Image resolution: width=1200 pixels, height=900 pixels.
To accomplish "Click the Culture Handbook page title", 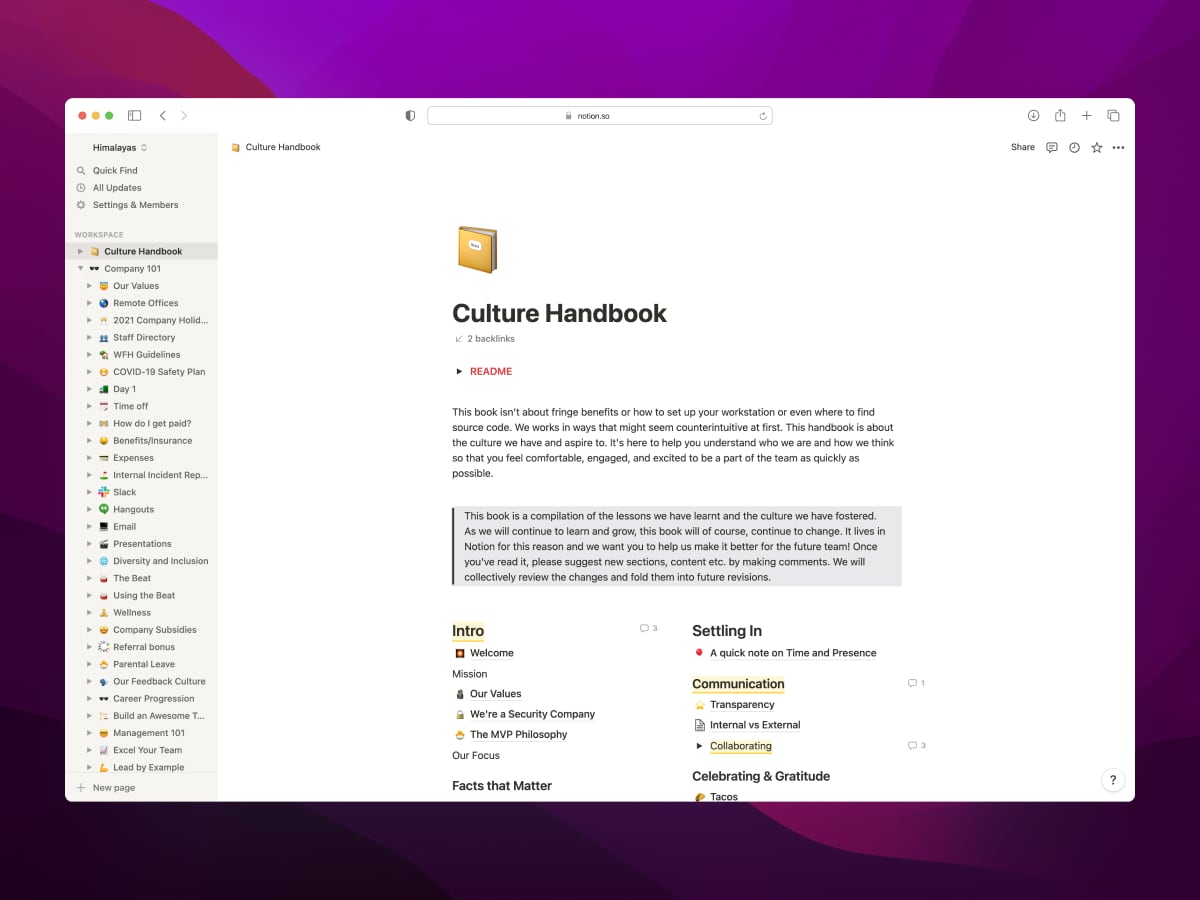I will (559, 313).
